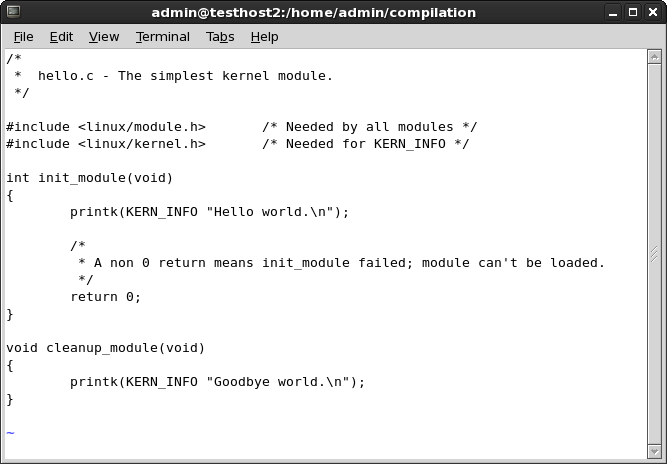Click the '#include <linux/kernel.h>' line
Image resolution: width=667 pixels, height=464 pixels.
[106, 144]
